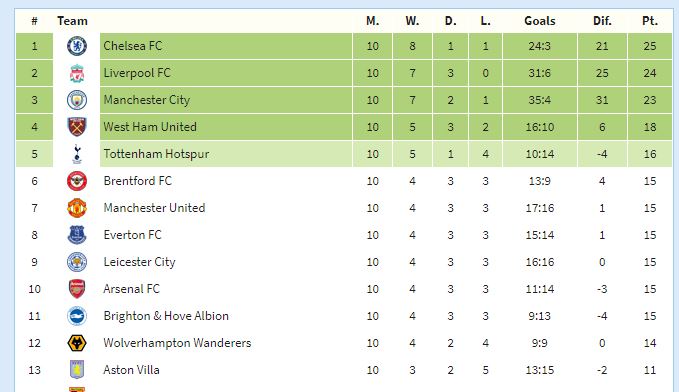Click the W. wins column header

[x=412, y=21]
